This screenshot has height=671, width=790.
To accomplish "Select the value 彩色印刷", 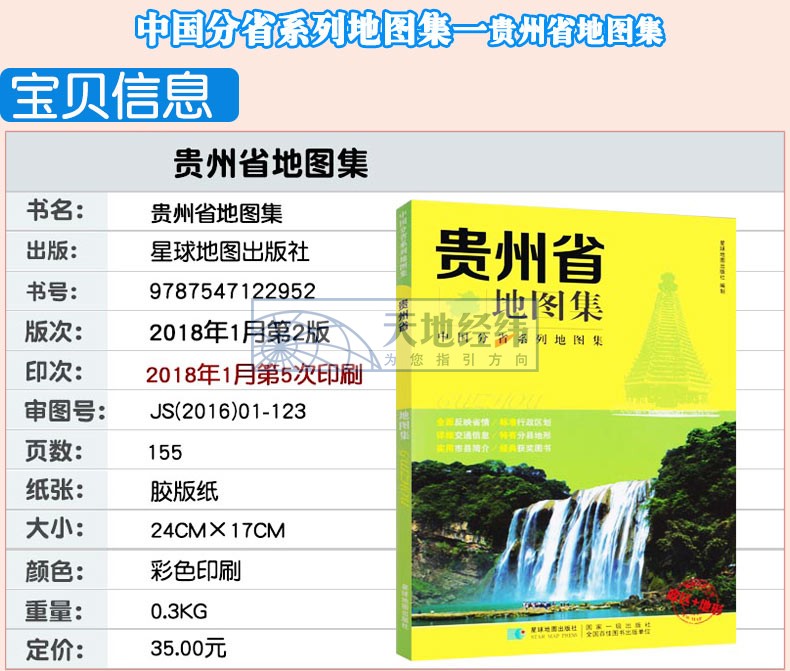I will (195, 571).
